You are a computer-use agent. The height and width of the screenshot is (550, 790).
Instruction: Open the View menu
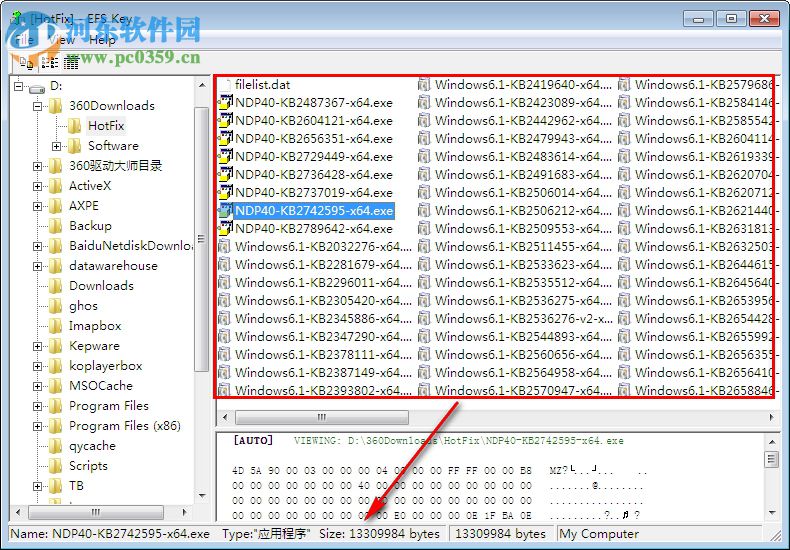pyautogui.click(x=61, y=40)
